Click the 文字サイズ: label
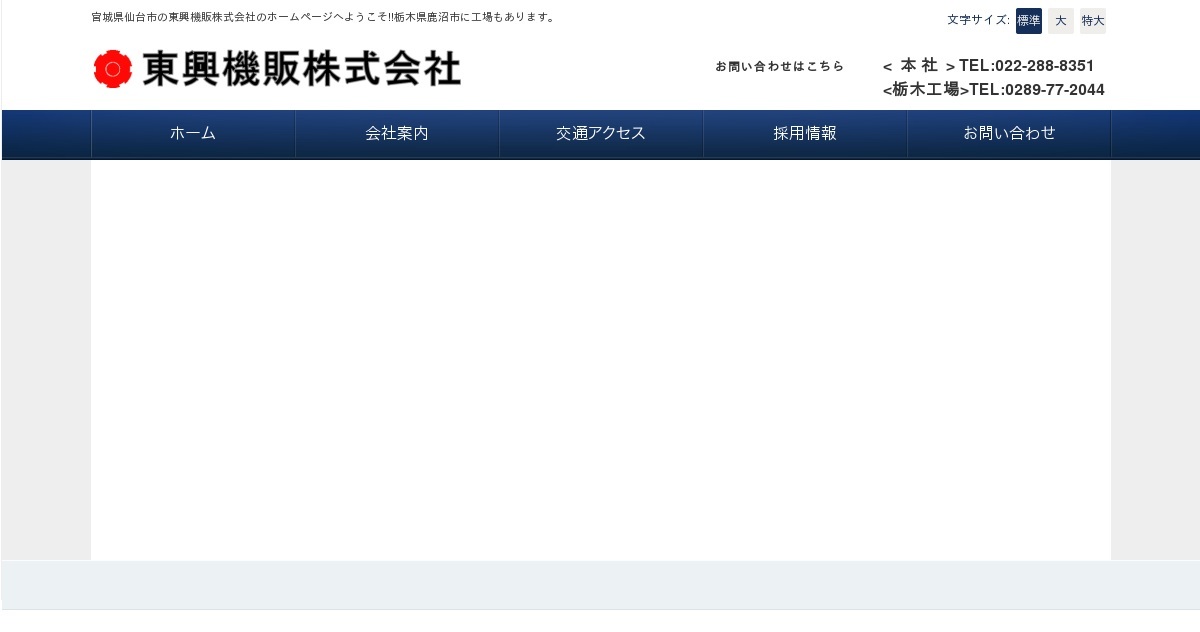Screen dimensions: 1200x632 [x=978, y=20]
